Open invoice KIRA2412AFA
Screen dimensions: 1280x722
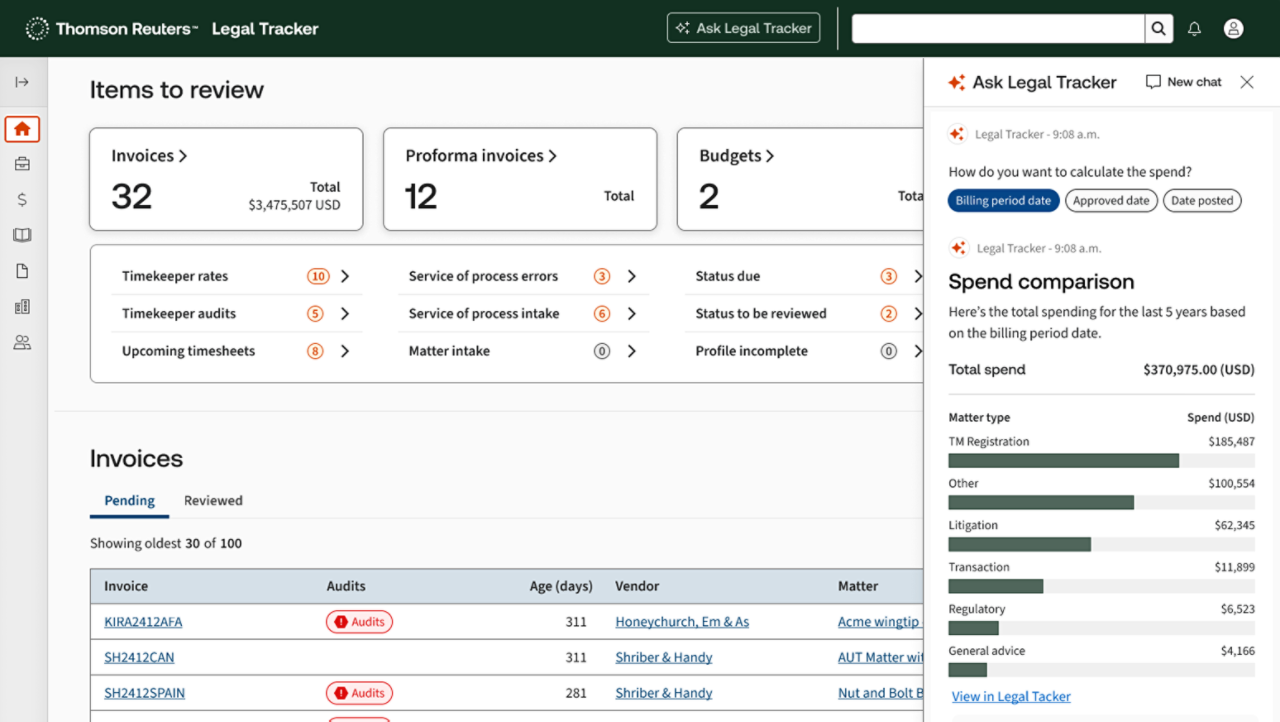(x=142, y=621)
